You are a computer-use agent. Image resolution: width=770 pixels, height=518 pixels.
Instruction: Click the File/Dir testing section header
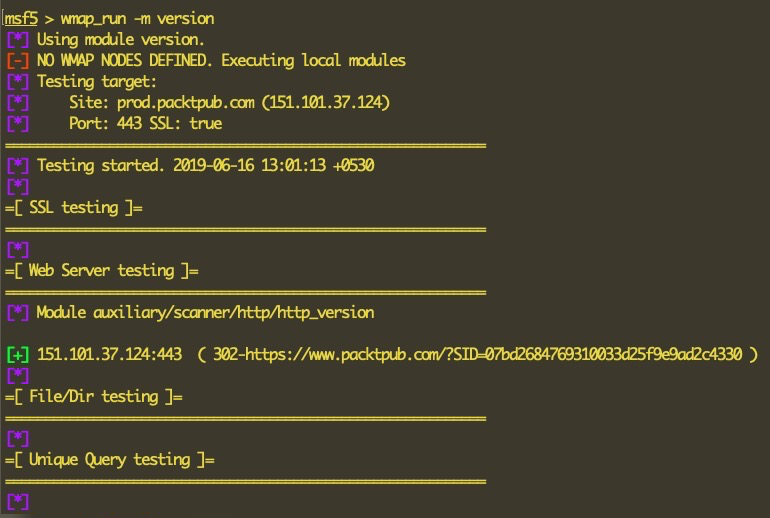(x=95, y=396)
